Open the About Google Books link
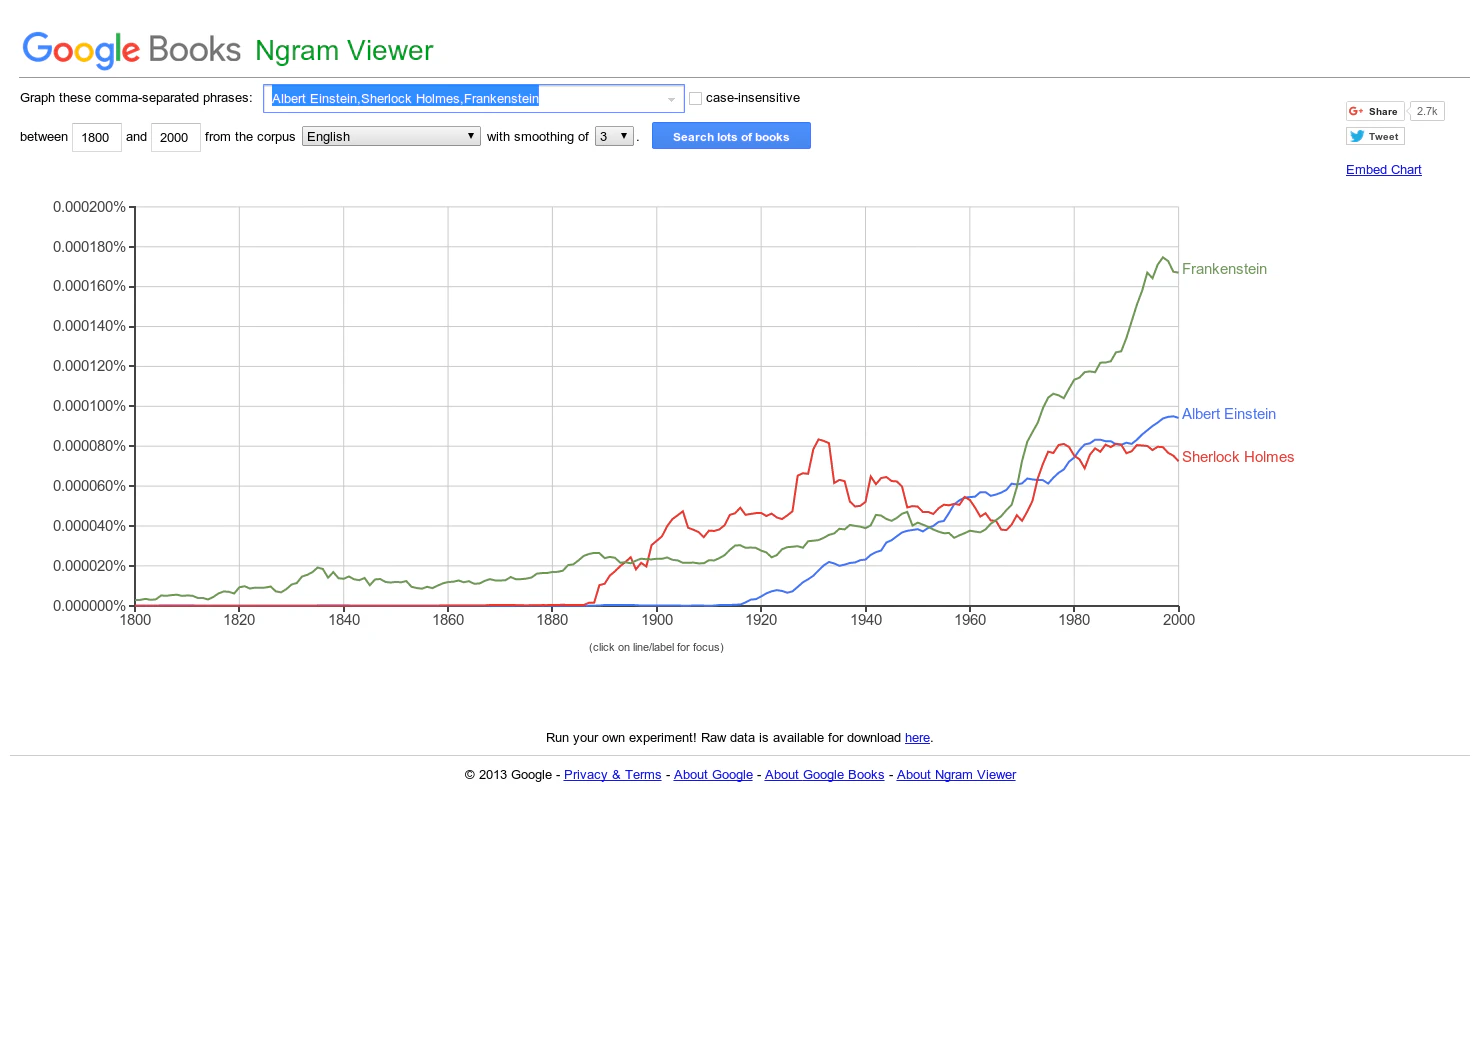 (x=824, y=775)
